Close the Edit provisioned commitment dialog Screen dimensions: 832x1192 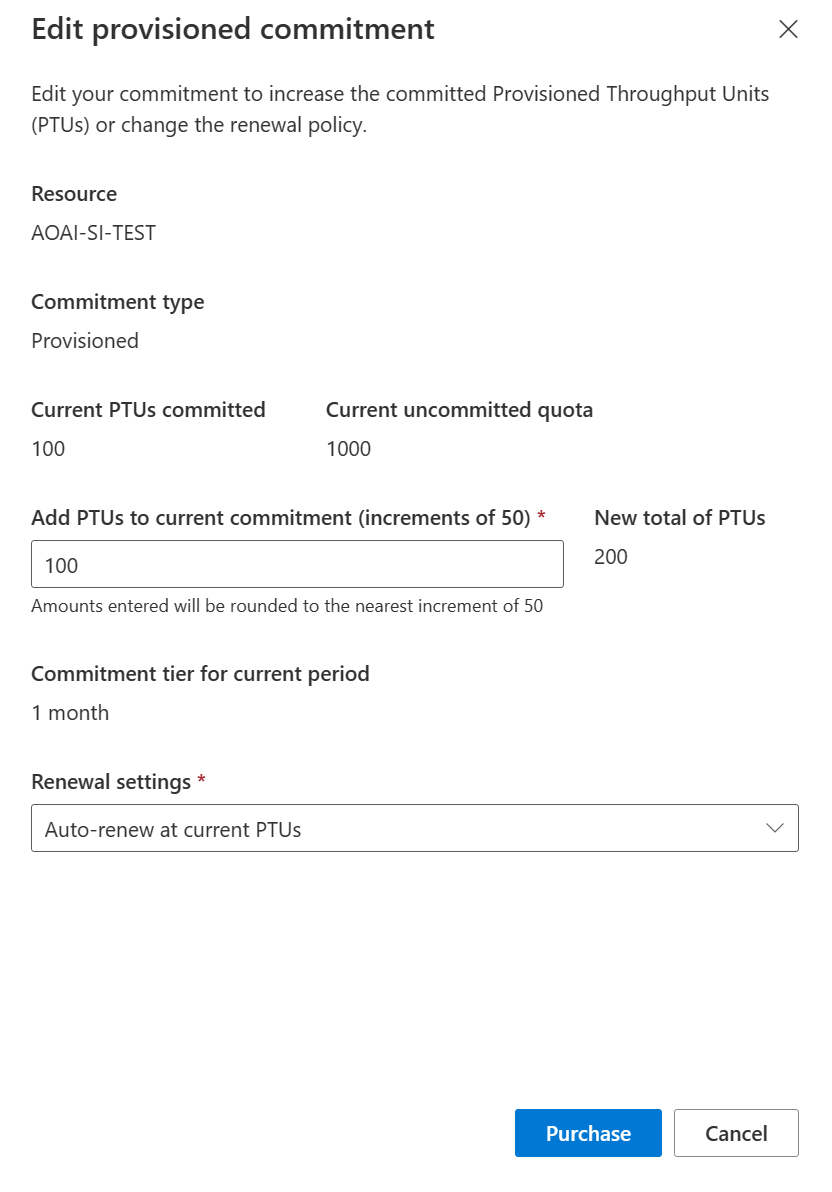point(788,30)
